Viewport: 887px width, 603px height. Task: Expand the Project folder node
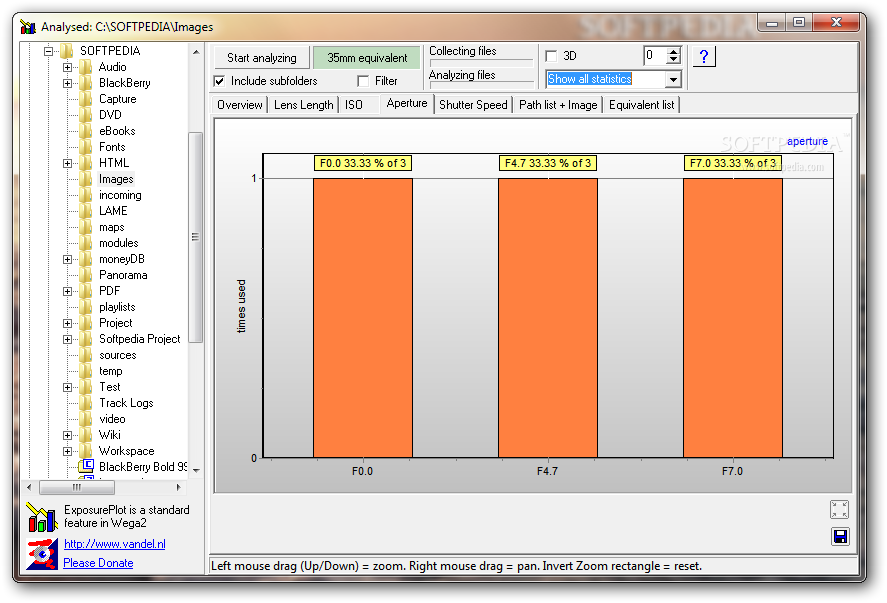pos(67,324)
